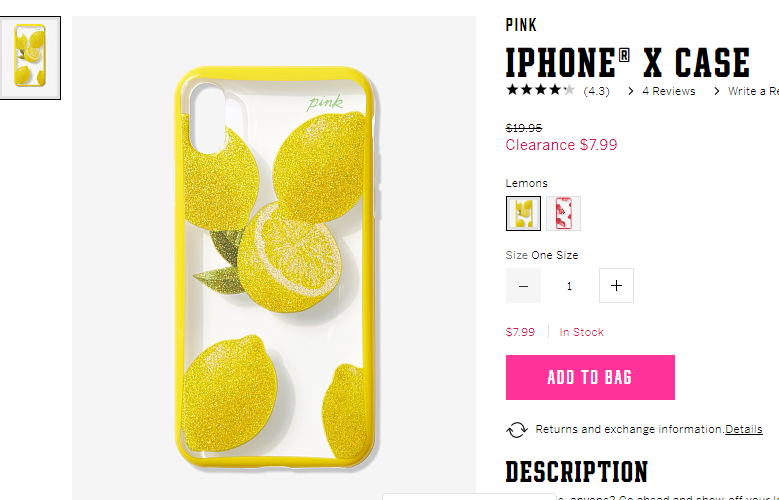Select the red strawberry pattern swatch
779x500 pixels.
[x=563, y=213]
